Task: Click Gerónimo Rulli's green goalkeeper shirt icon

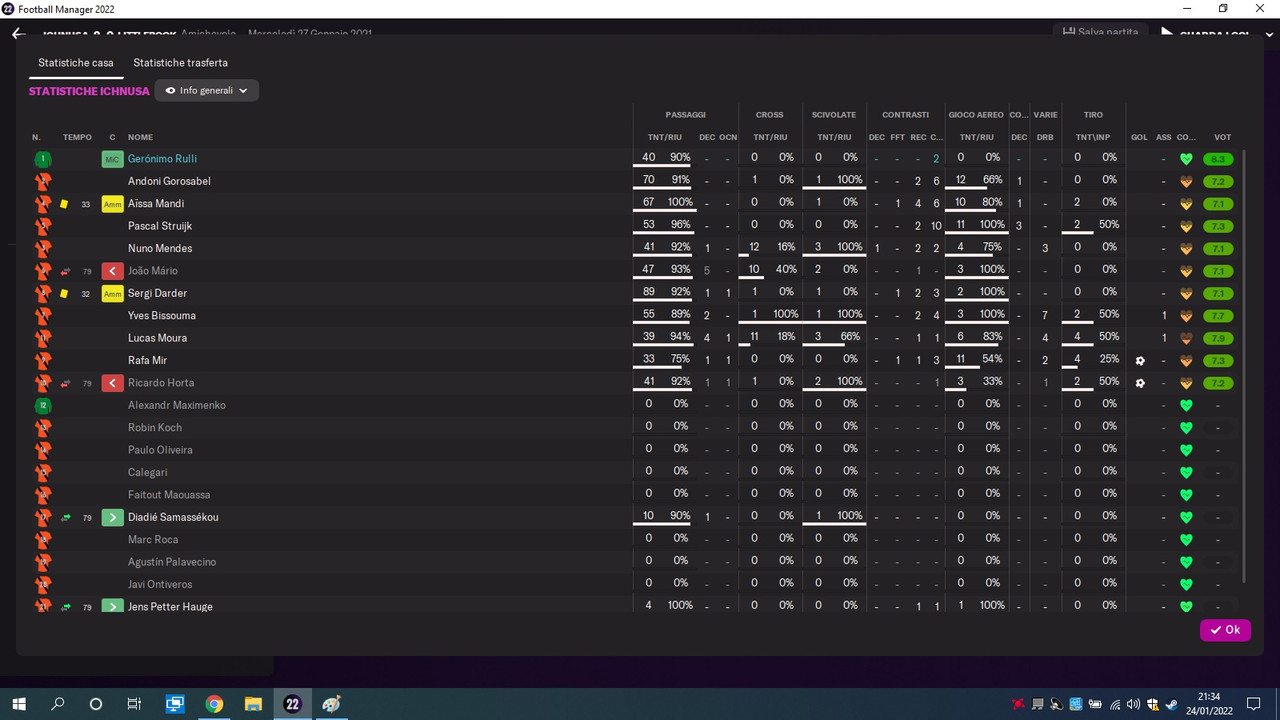Action: pyautogui.click(x=42, y=159)
